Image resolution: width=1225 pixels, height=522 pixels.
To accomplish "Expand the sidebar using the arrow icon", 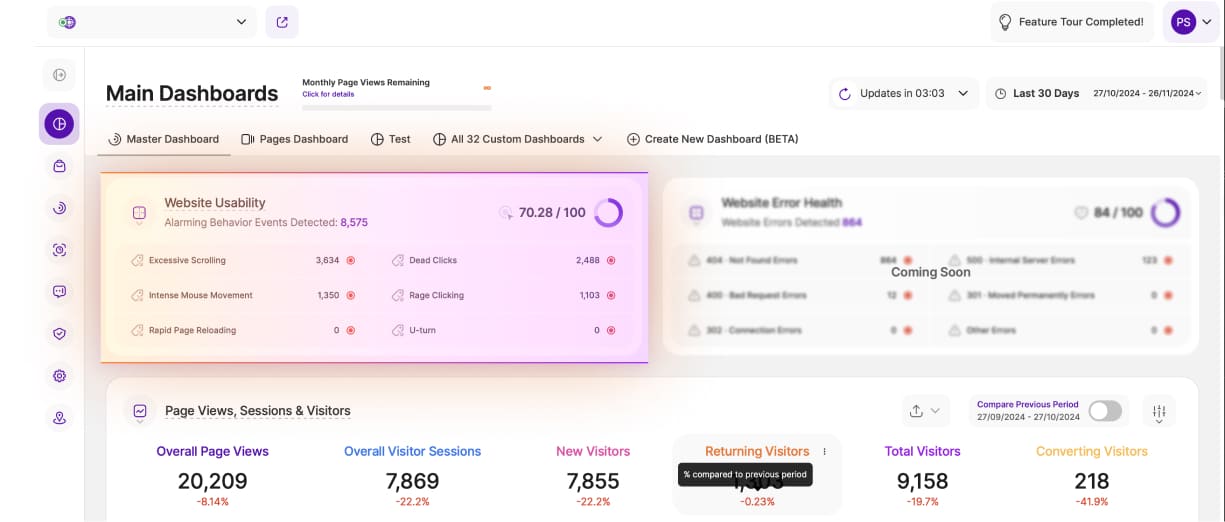I will click(59, 75).
